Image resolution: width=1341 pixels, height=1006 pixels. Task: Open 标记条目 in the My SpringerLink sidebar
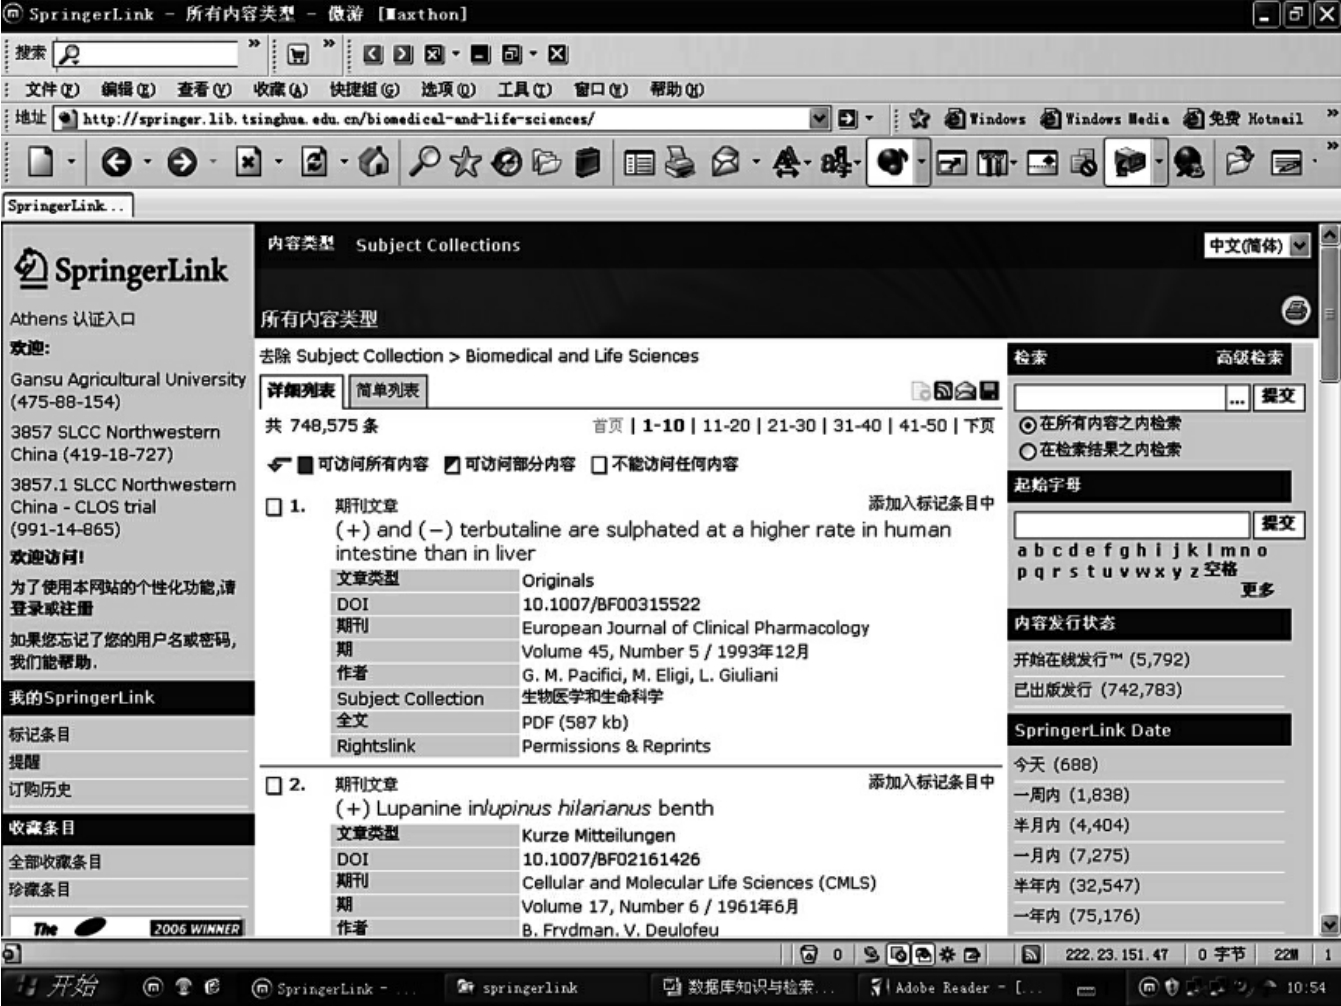pyautogui.click(x=40, y=735)
